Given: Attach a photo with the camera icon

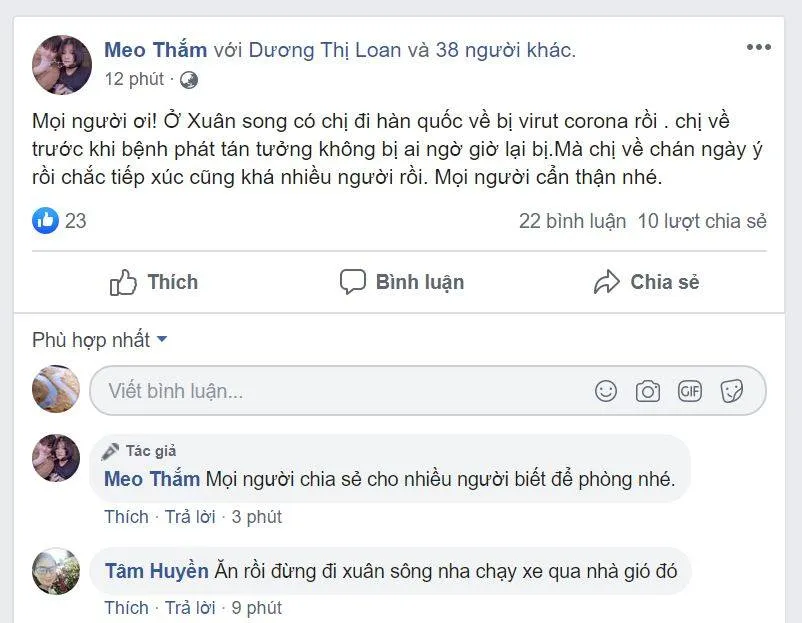Looking at the screenshot, I should click(x=648, y=391).
